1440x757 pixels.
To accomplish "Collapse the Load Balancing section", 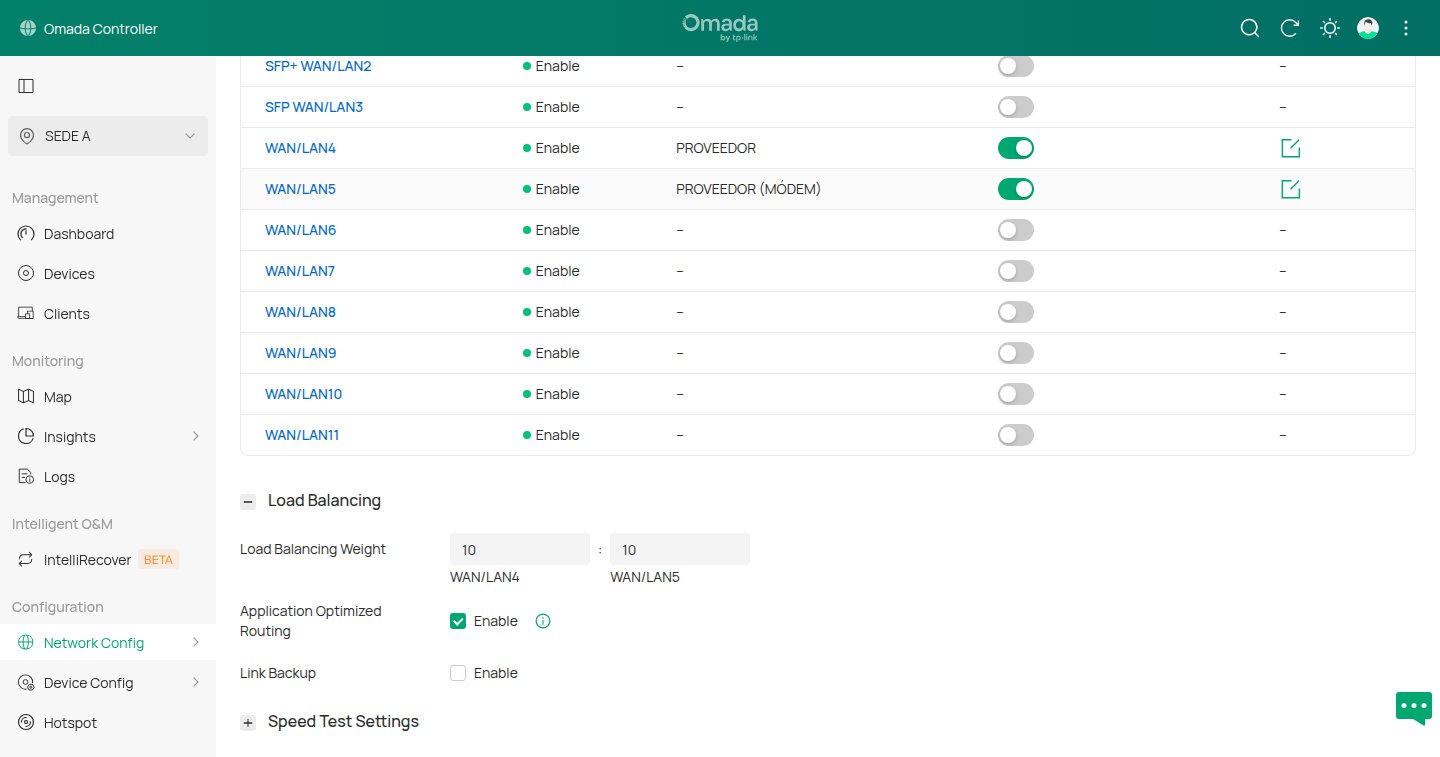I will click(248, 501).
